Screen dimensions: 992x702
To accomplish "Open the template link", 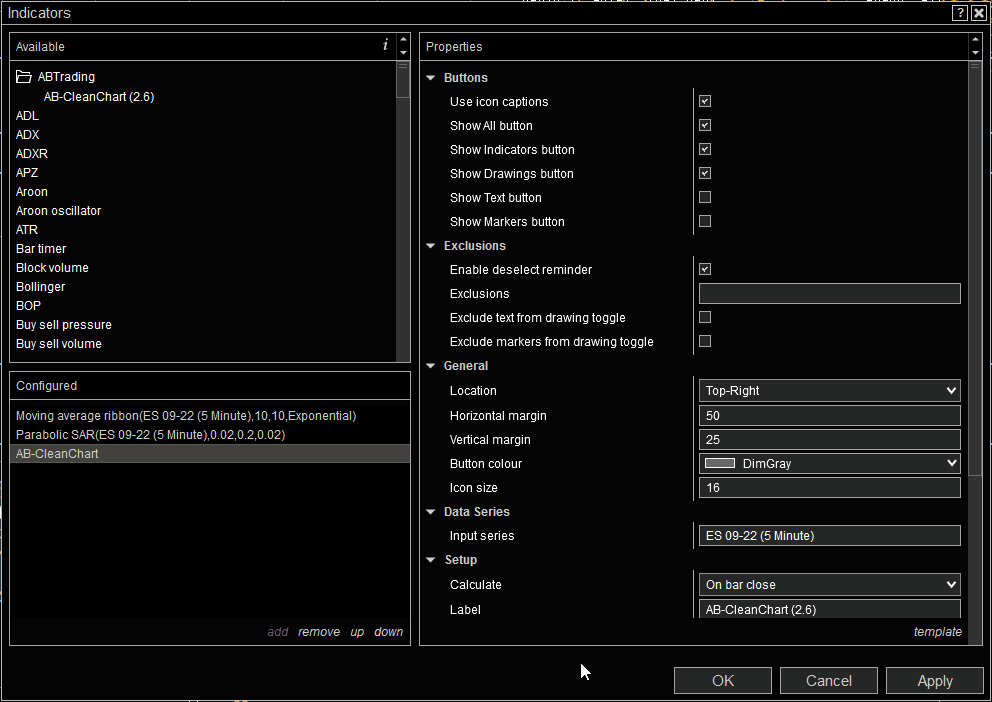I will pyautogui.click(x=937, y=631).
